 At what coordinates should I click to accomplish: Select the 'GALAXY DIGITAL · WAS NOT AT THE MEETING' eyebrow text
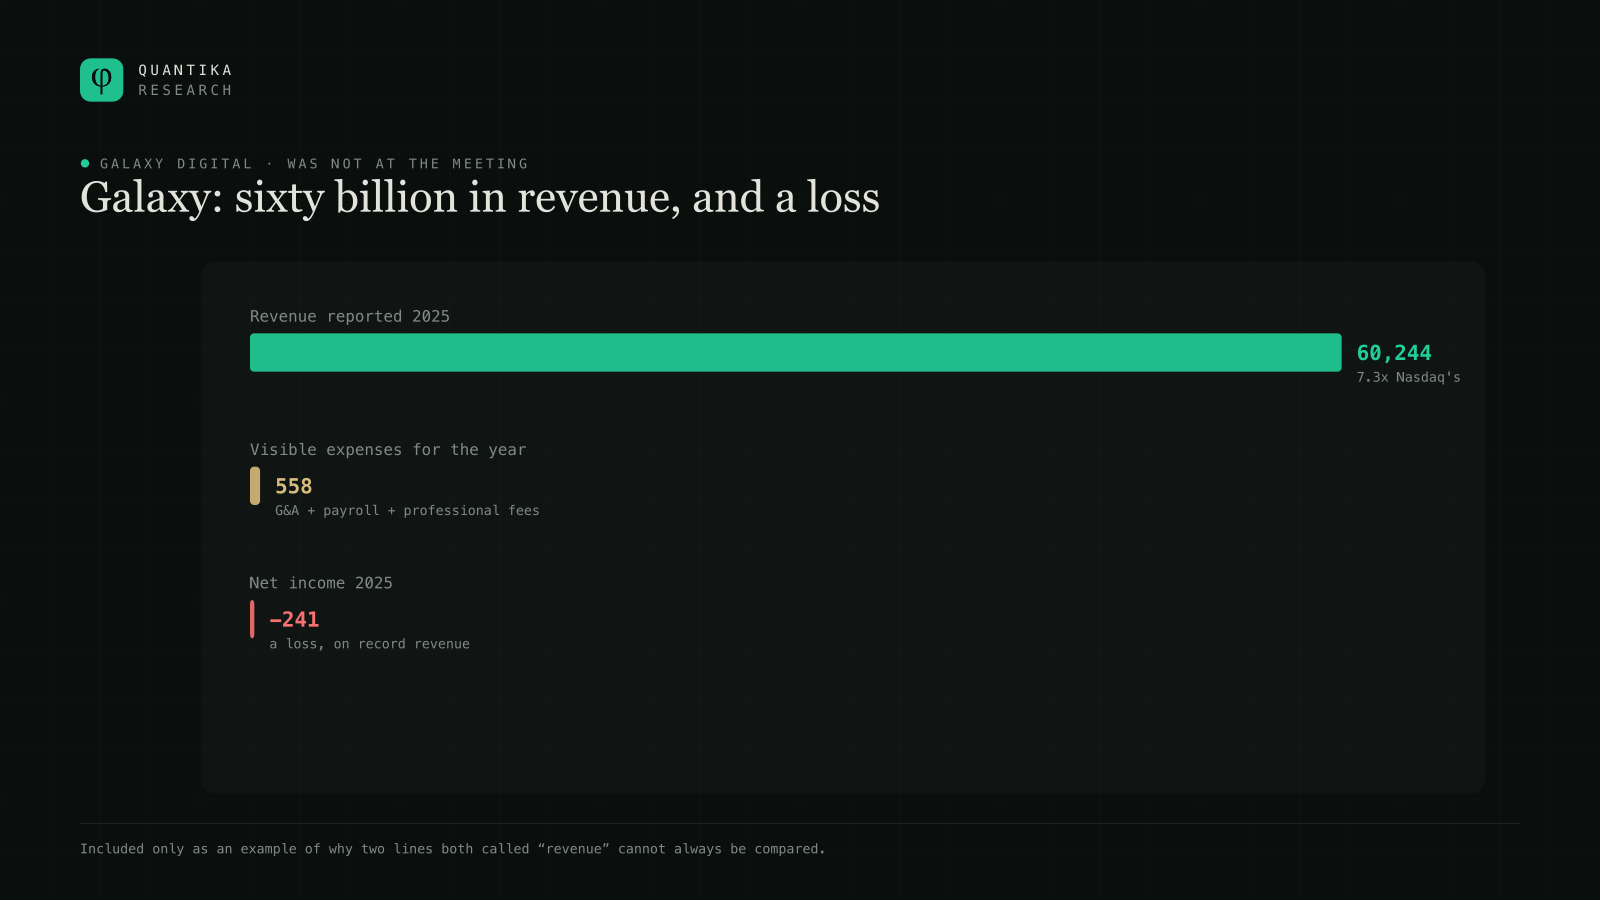(314, 164)
